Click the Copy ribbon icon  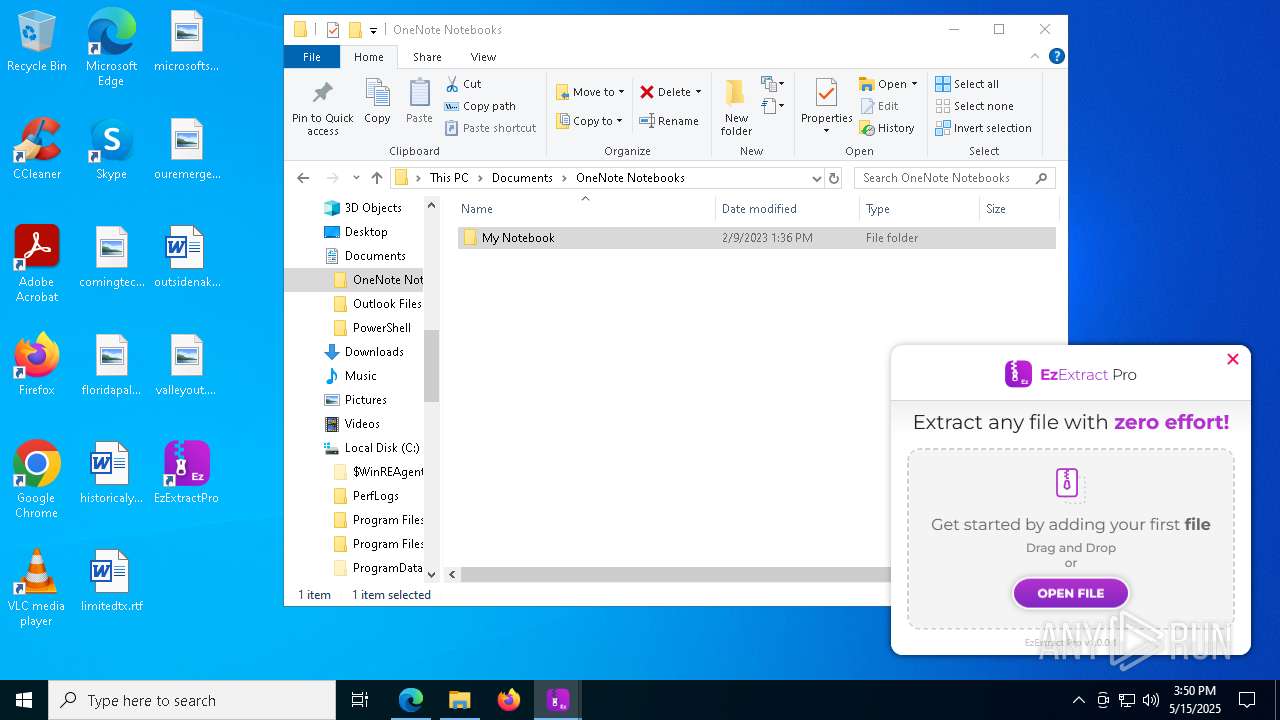[377, 101]
